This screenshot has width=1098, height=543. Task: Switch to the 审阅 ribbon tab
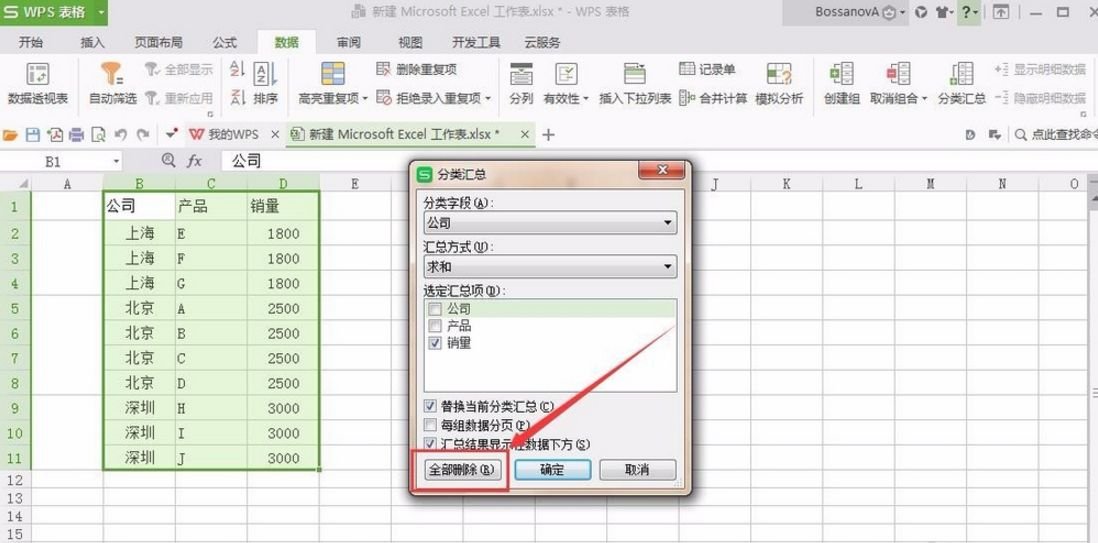click(x=349, y=43)
